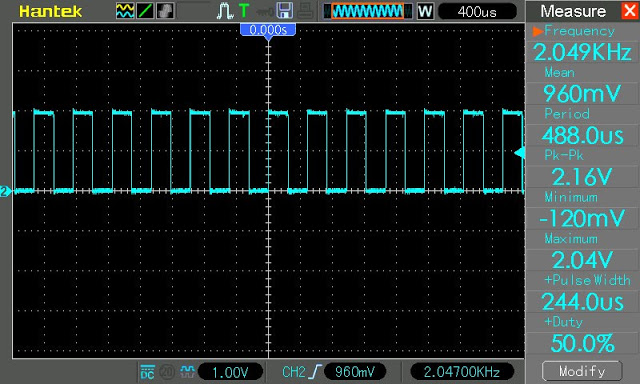640x384 pixels.
Task: Click the 0.000s trigger position marker
Action: click(268, 31)
